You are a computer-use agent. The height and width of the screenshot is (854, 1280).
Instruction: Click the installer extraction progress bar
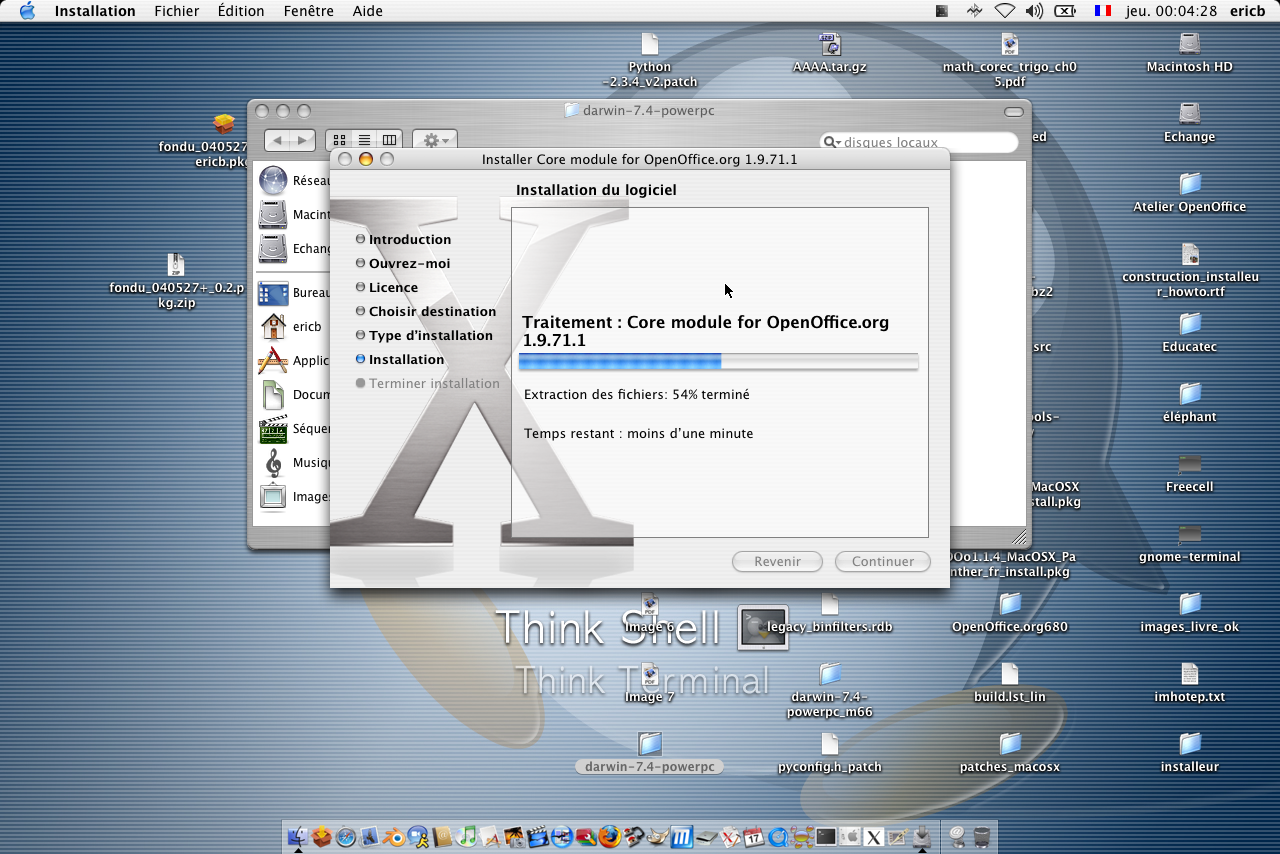(718, 361)
